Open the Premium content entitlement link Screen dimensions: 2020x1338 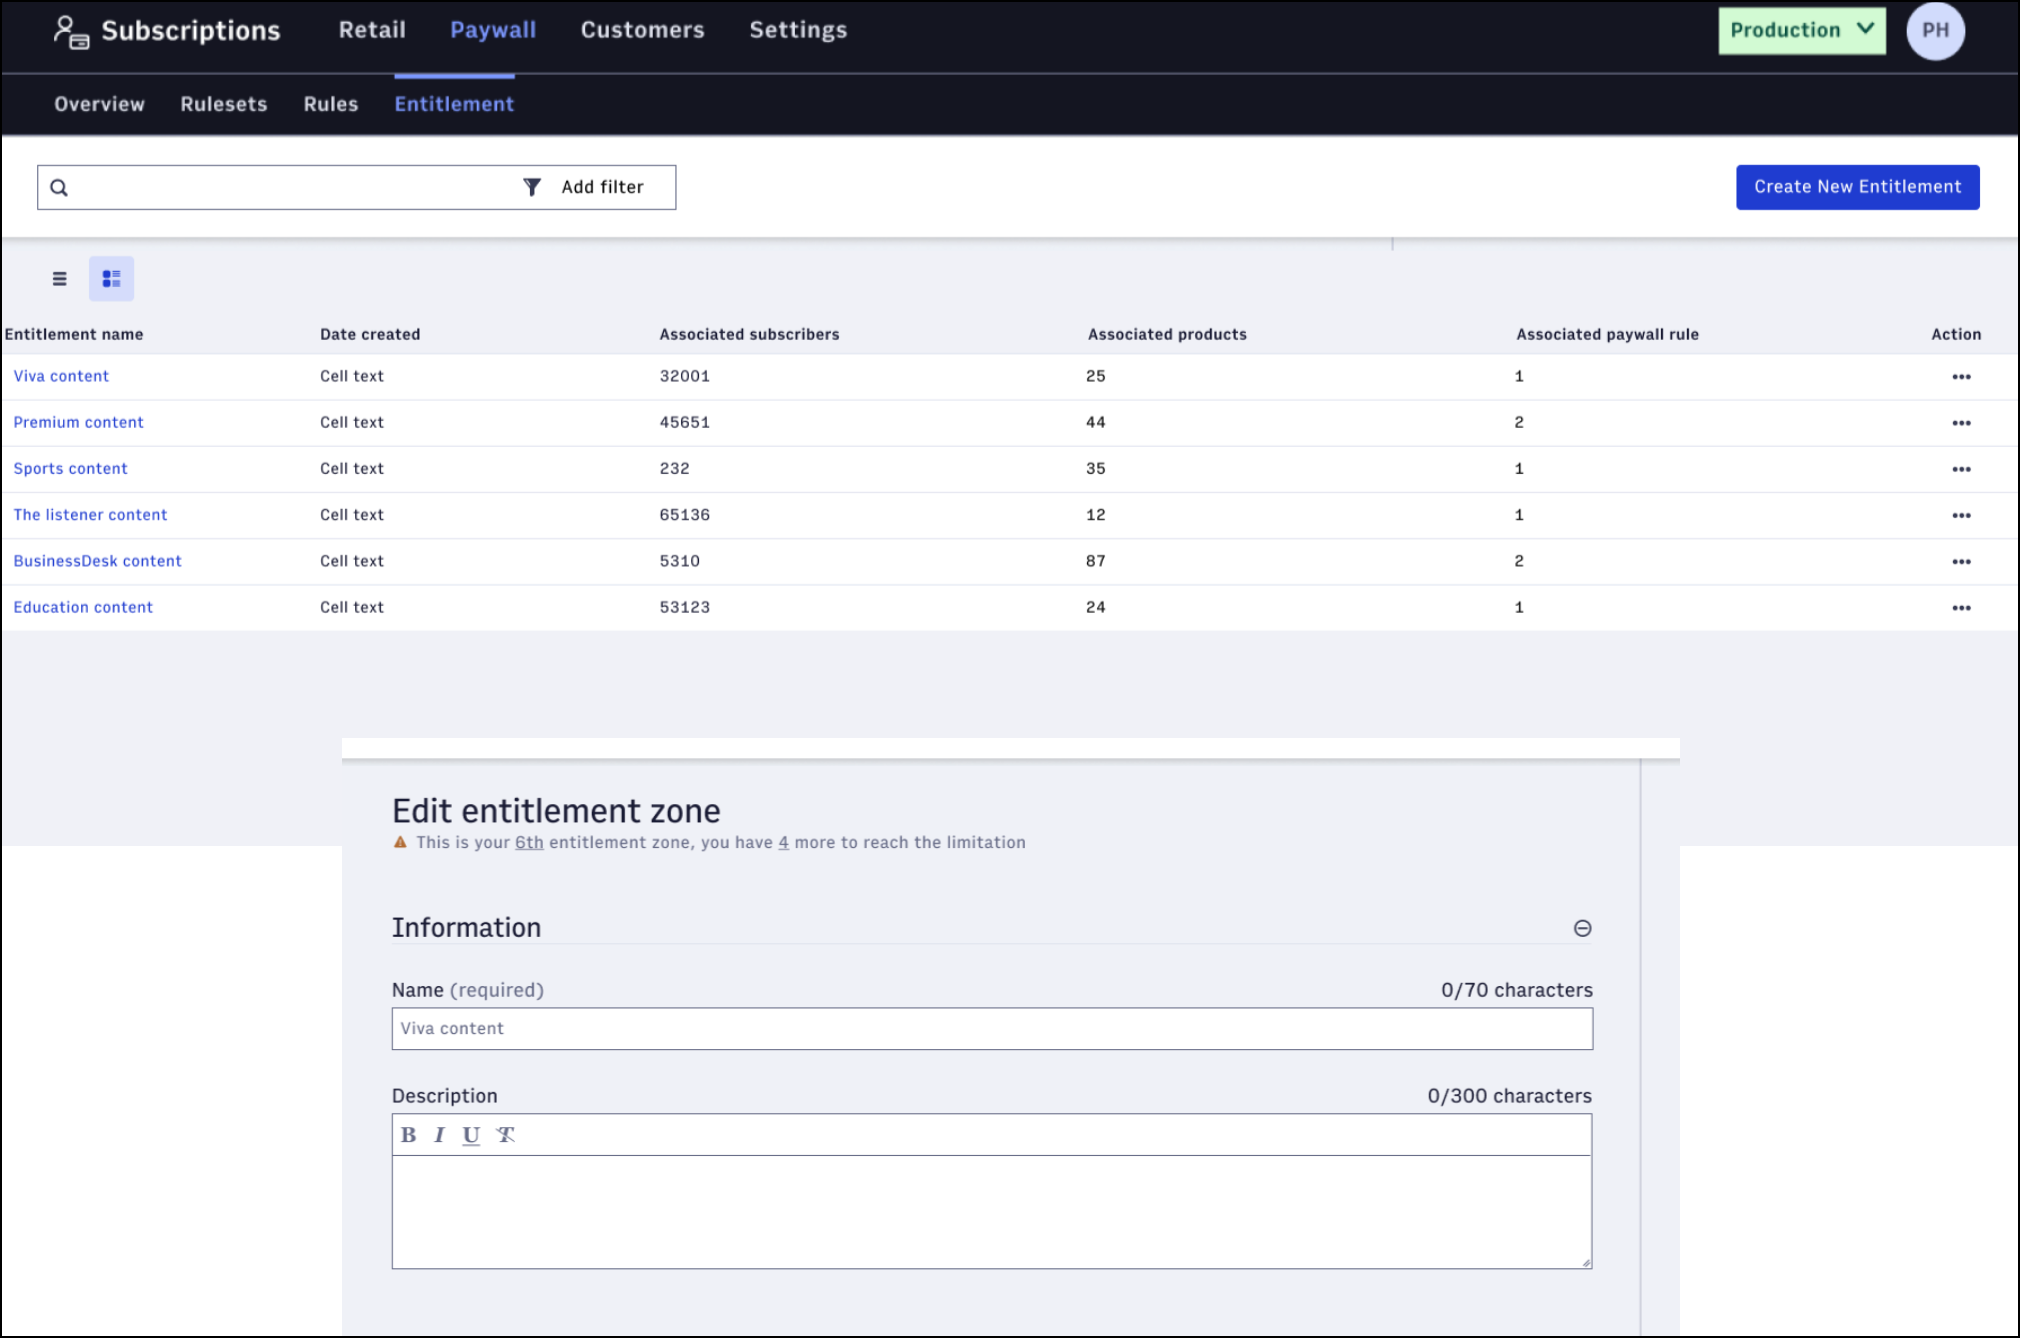click(x=79, y=422)
